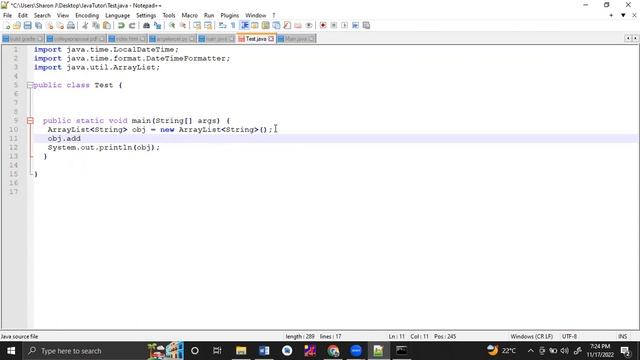Click the UTF-8 encoding status field
Screen dimensions: 640x360
pos(569,336)
